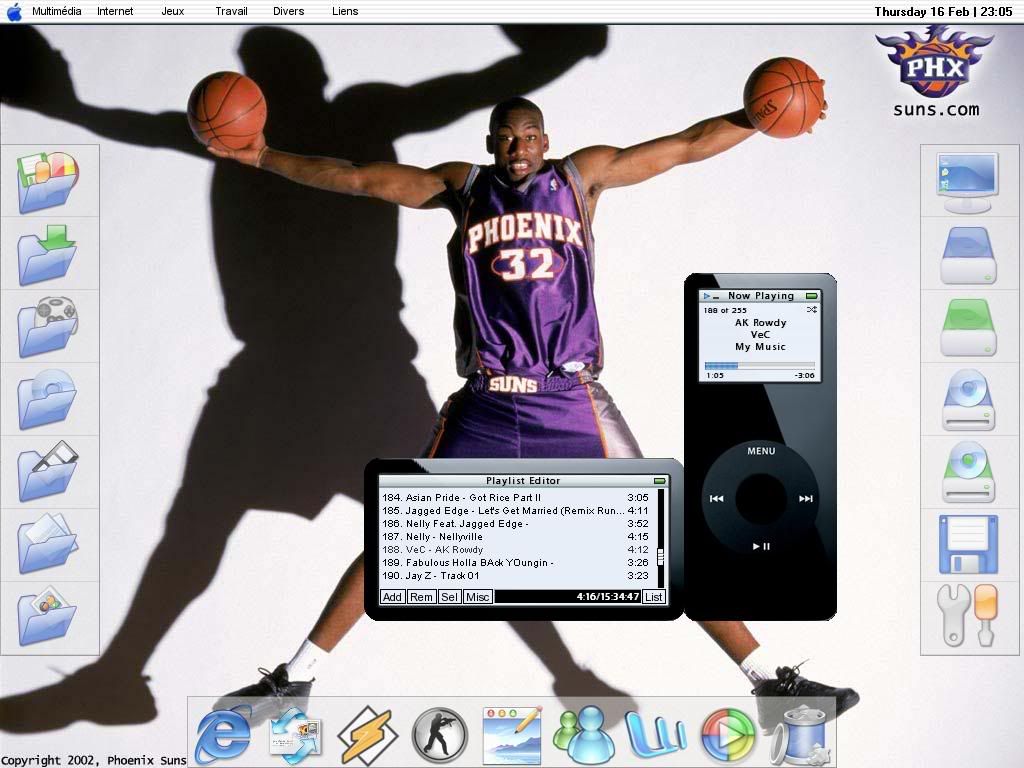The height and width of the screenshot is (768, 1024).
Task: Open the computer monitor icon
Action: pos(968,183)
